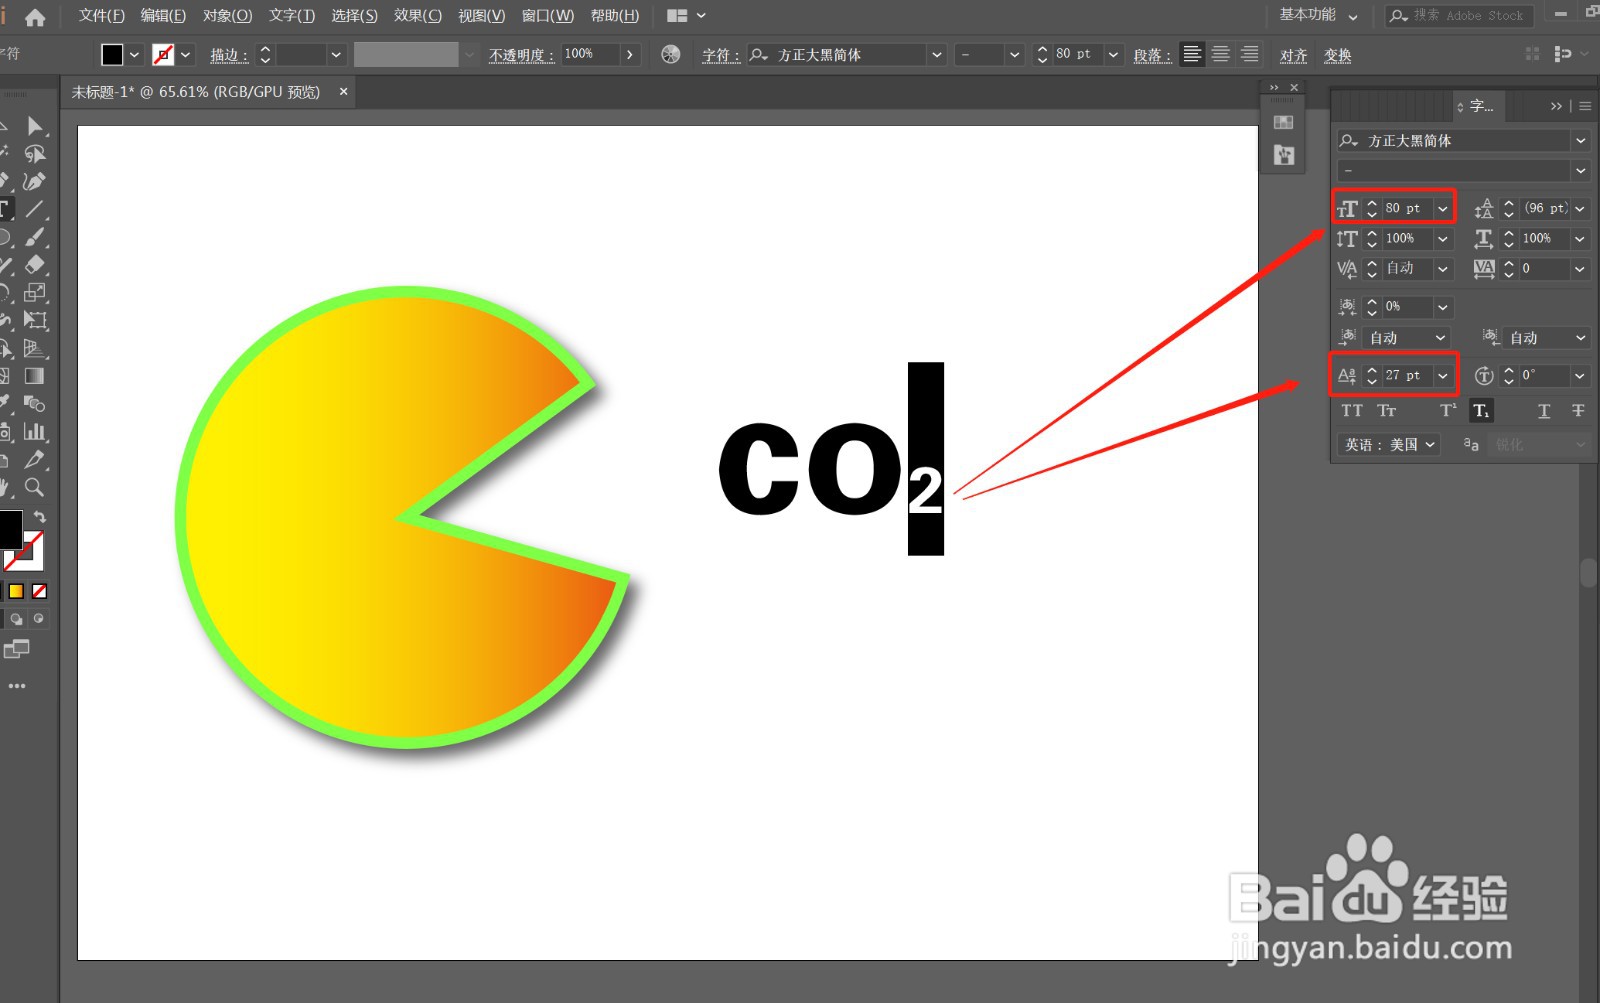Select the Free Transform tool
Image resolution: width=1600 pixels, height=1003 pixels.
(x=35, y=321)
